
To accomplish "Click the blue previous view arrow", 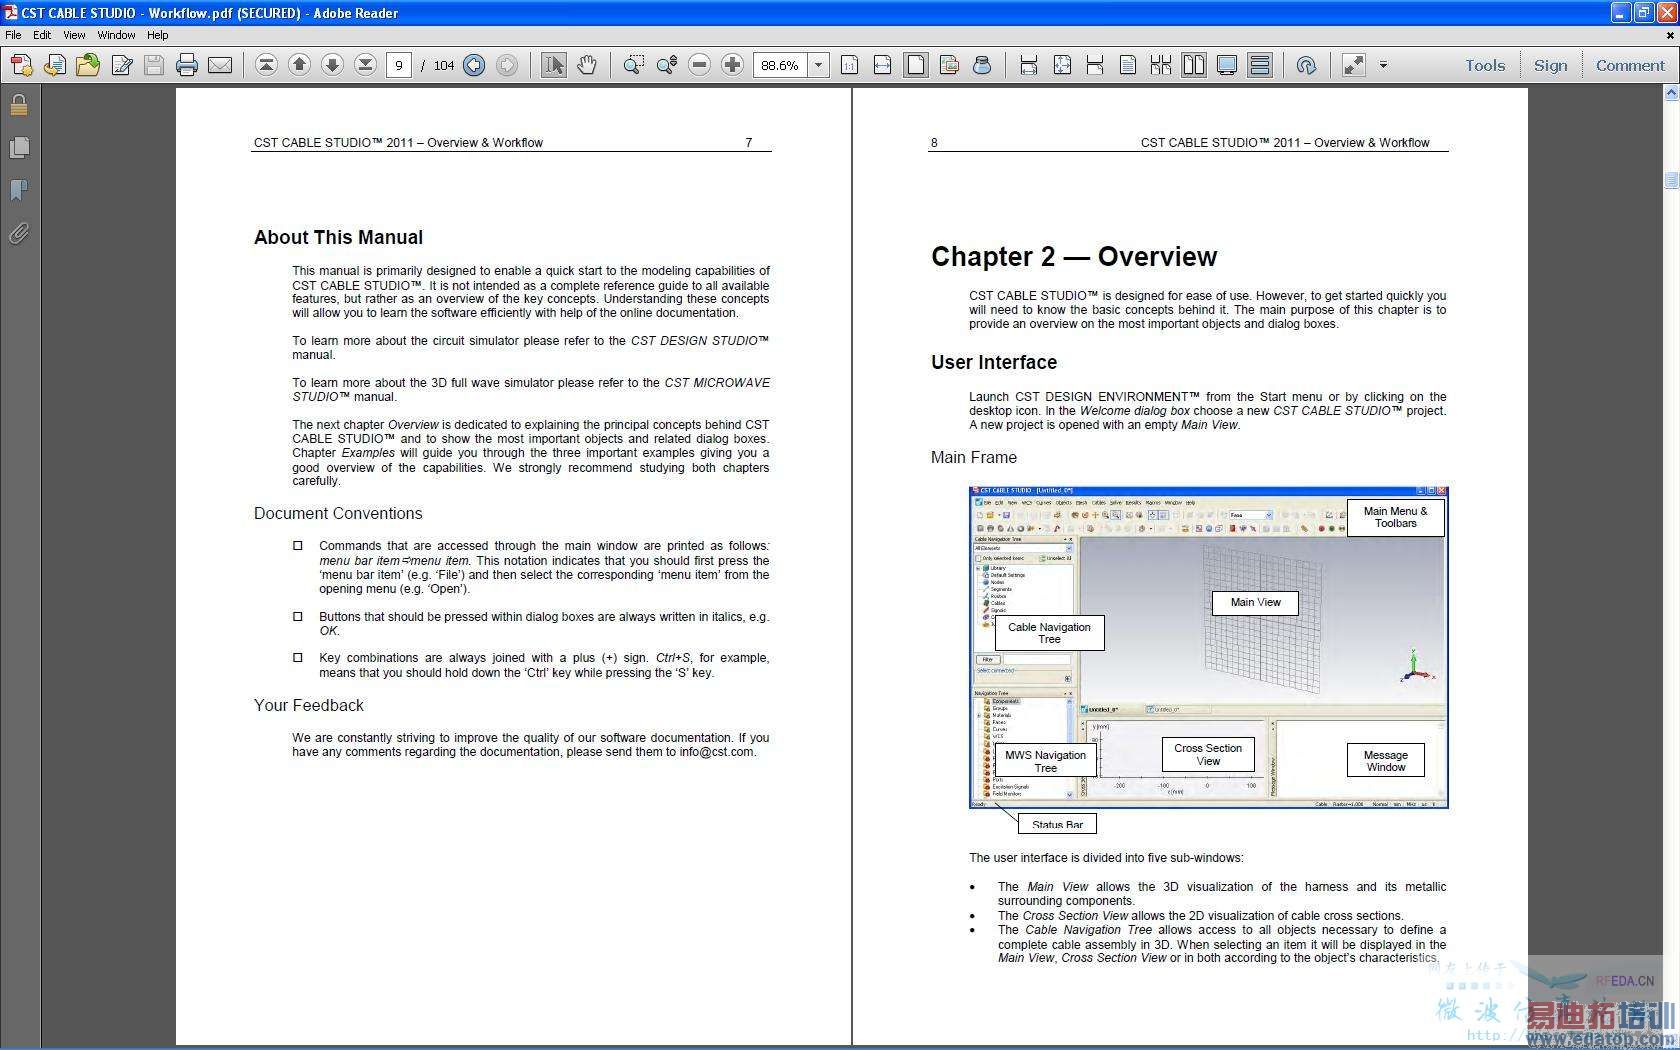I will [474, 65].
